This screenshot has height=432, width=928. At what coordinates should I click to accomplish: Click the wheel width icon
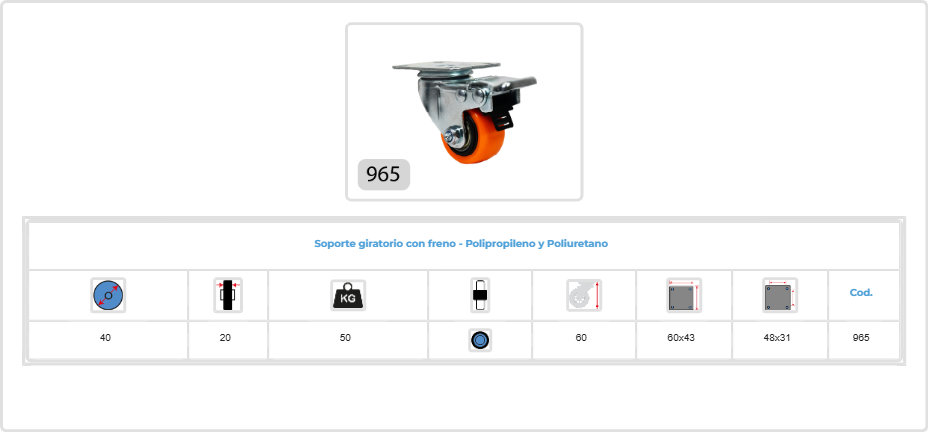[228, 295]
